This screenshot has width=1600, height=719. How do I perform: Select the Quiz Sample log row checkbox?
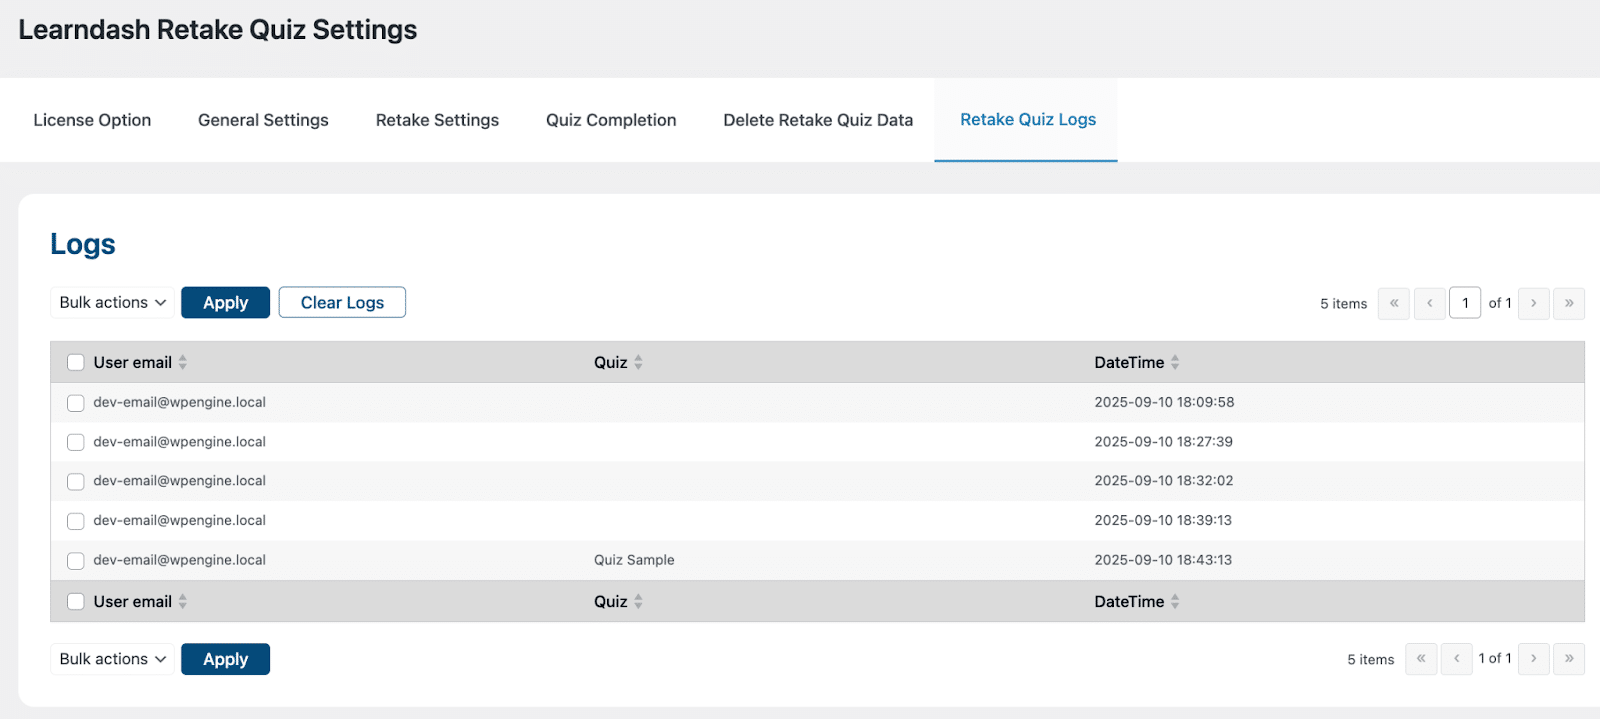pyautogui.click(x=76, y=561)
